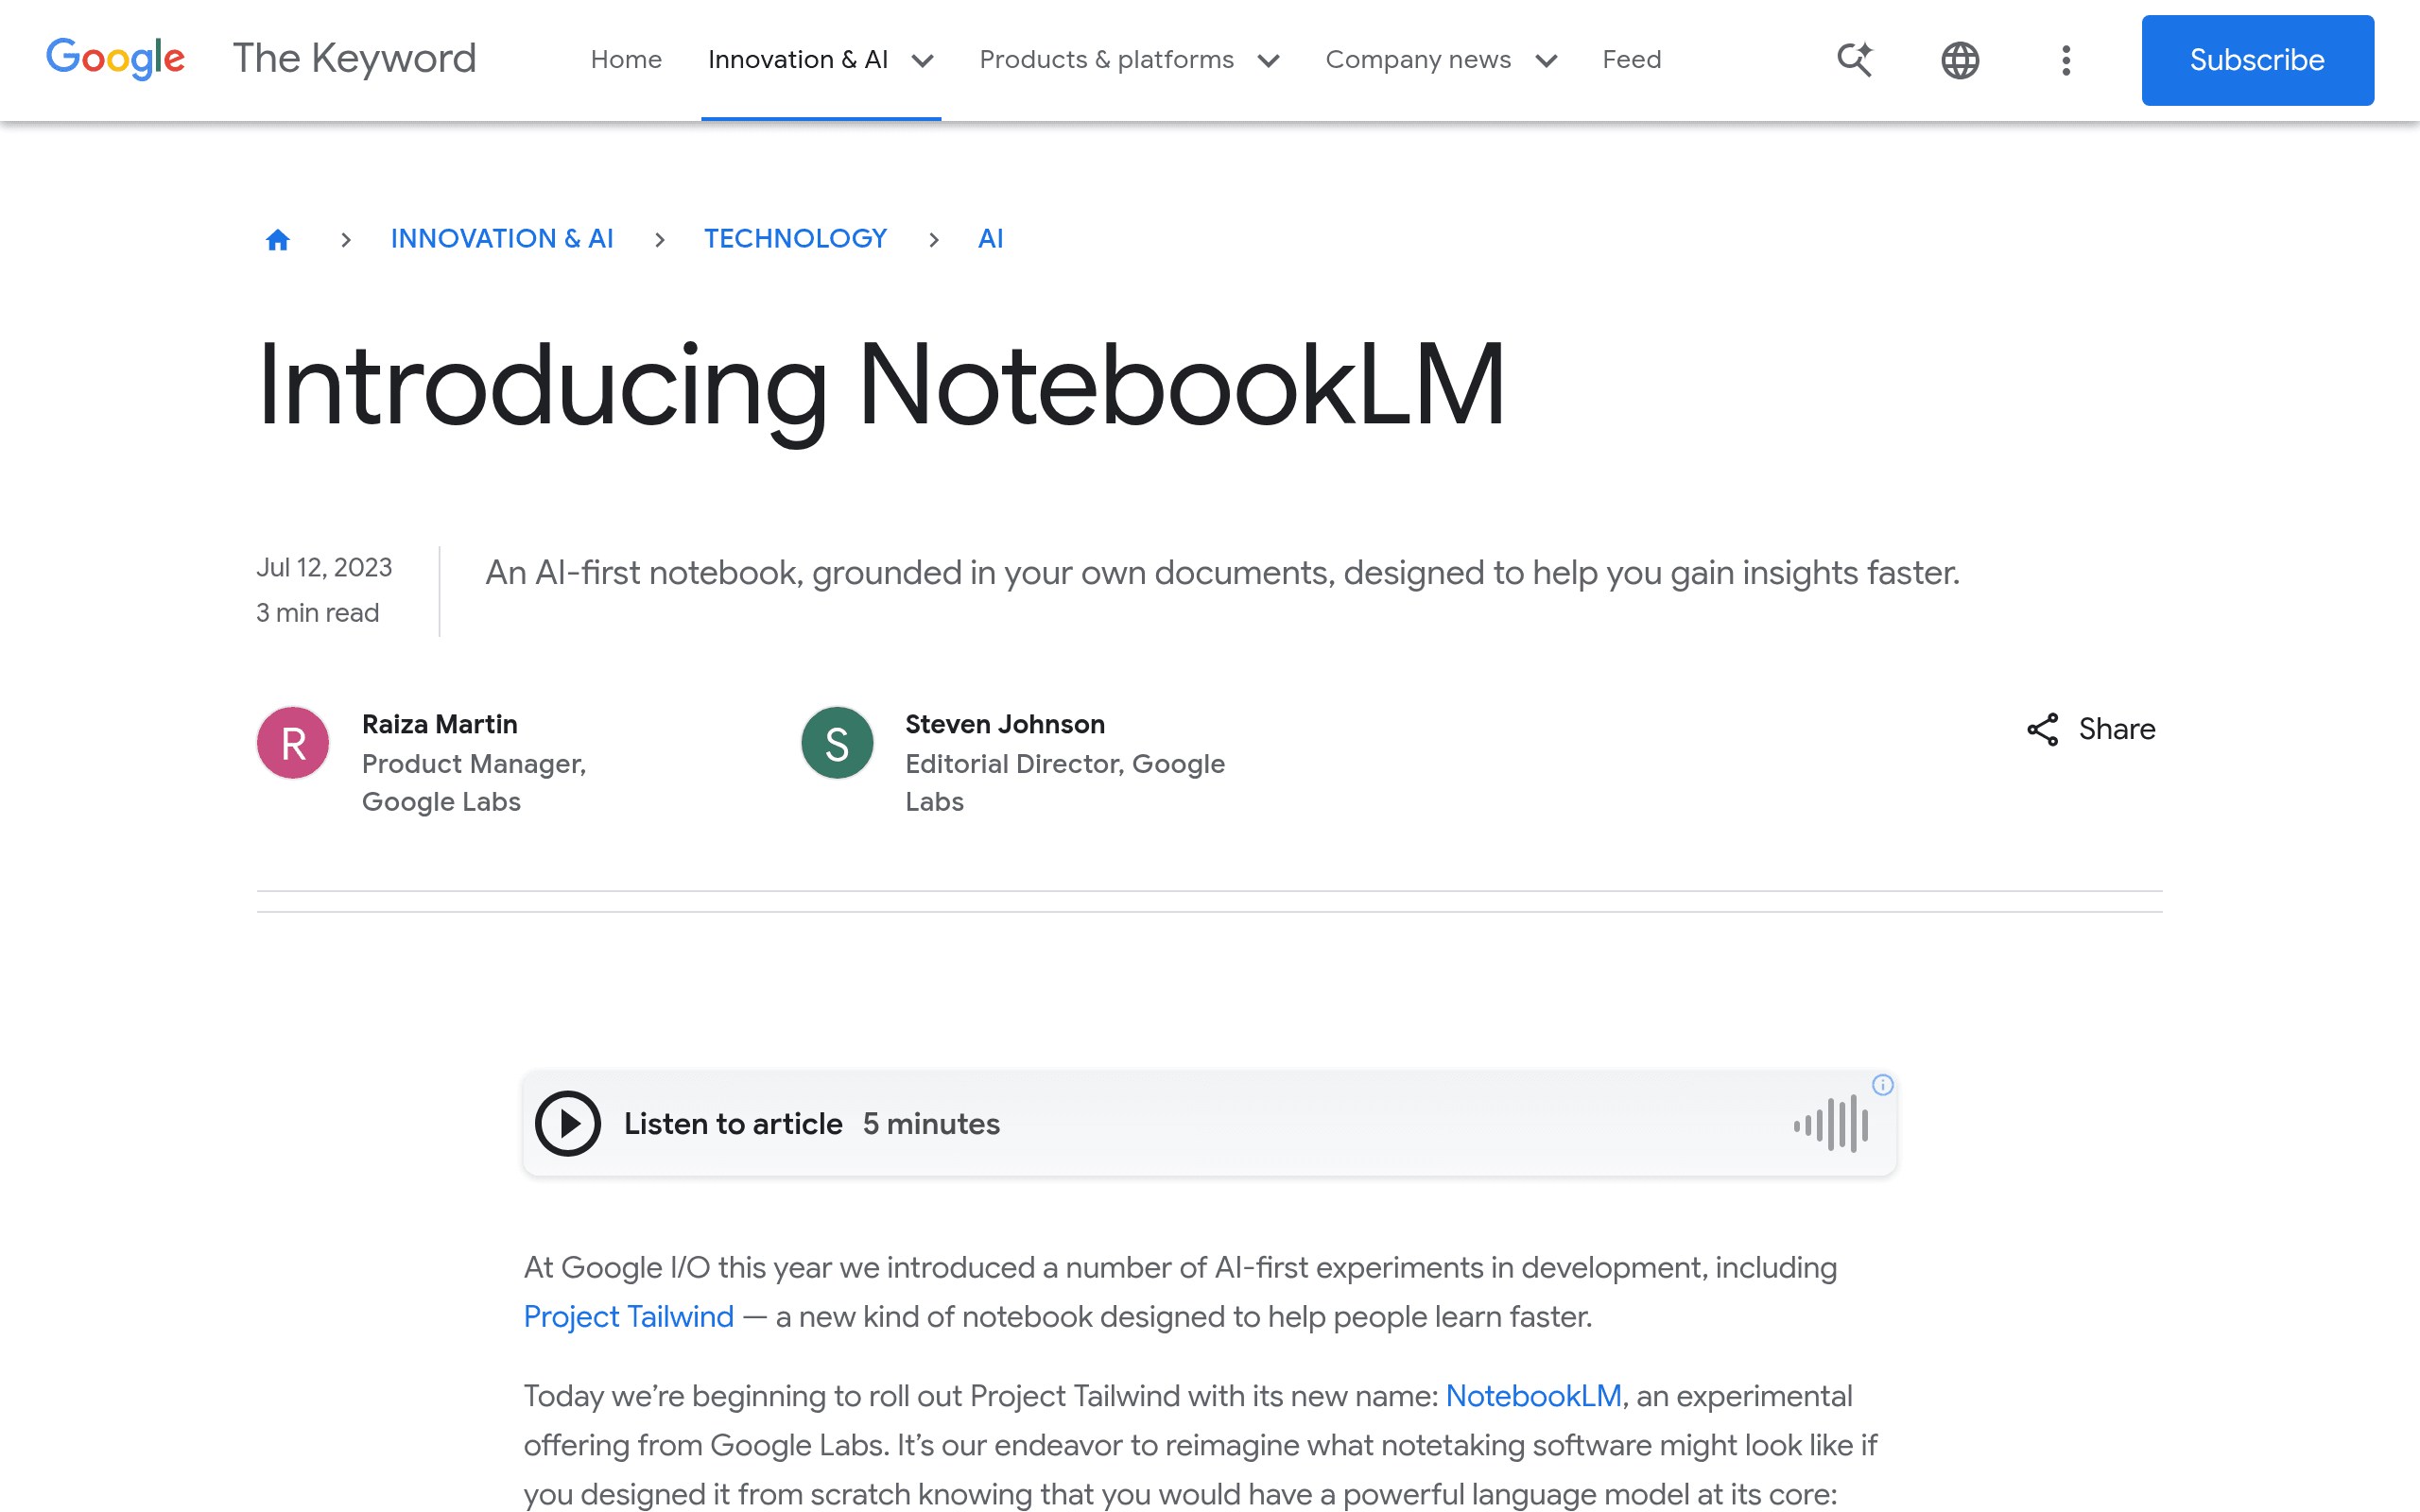Click the breadcrumb home icon
This screenshot has height=1512, width=2420.
click(x=278, y=239)
